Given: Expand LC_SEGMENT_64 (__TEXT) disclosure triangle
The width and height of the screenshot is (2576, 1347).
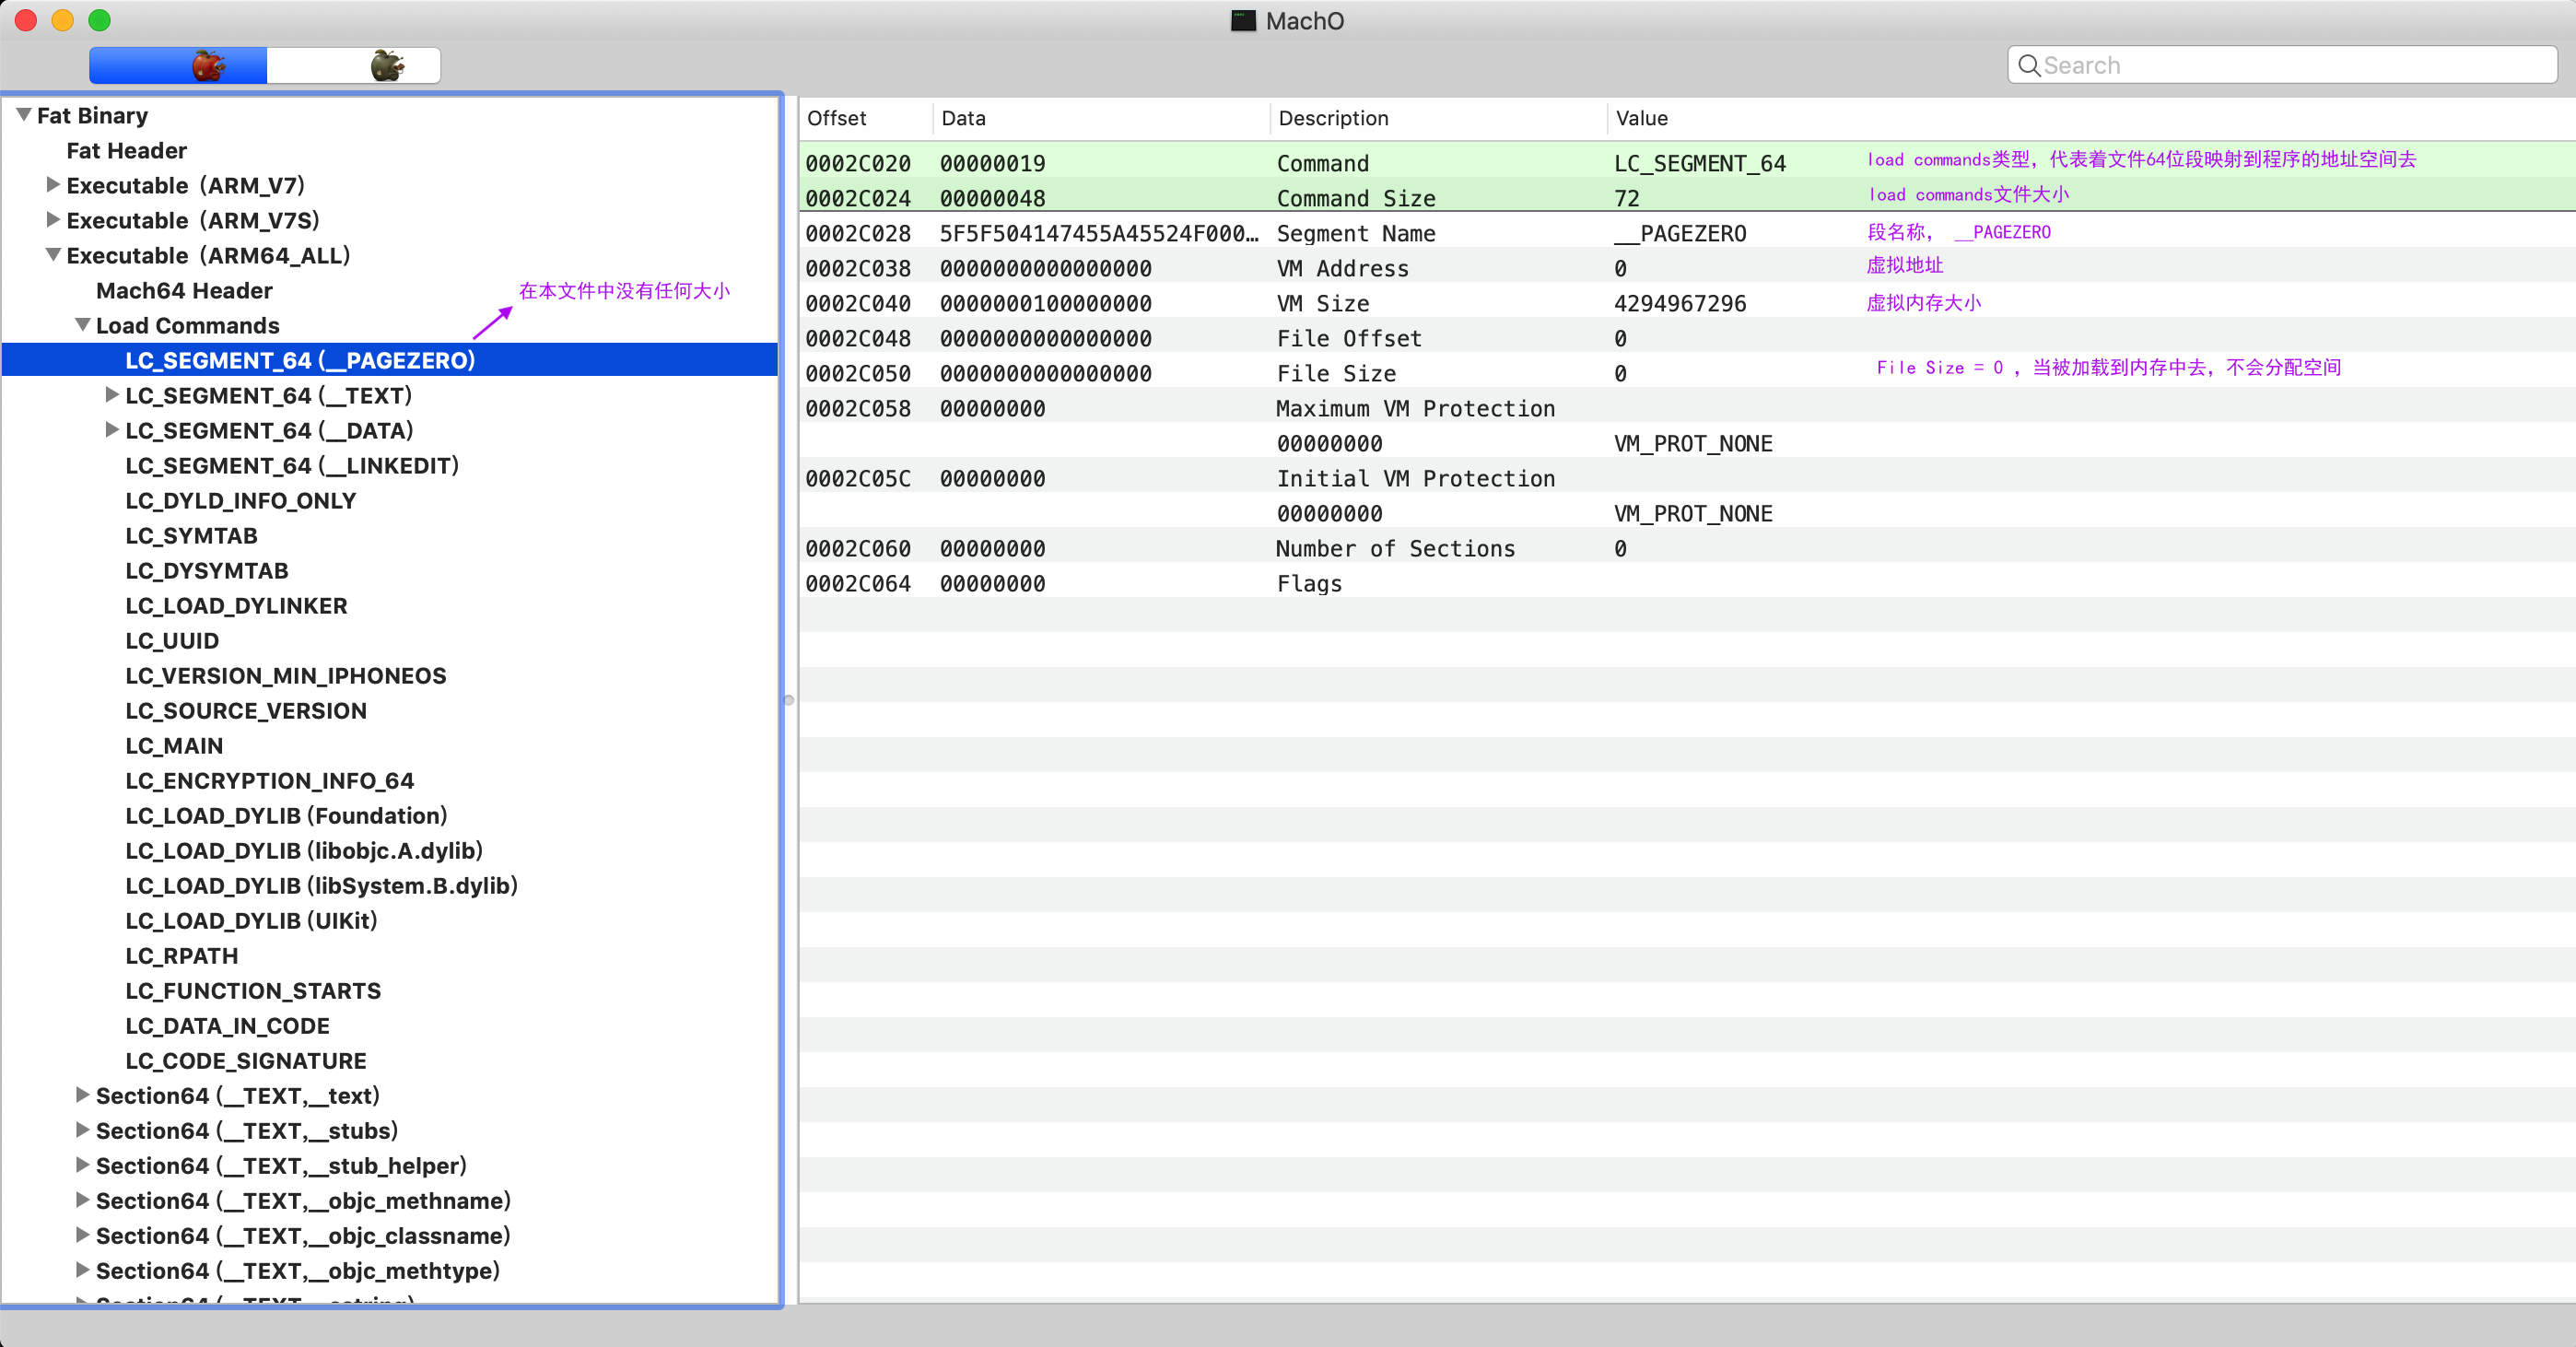Looking at the screenshot, I should click(112, 395).
